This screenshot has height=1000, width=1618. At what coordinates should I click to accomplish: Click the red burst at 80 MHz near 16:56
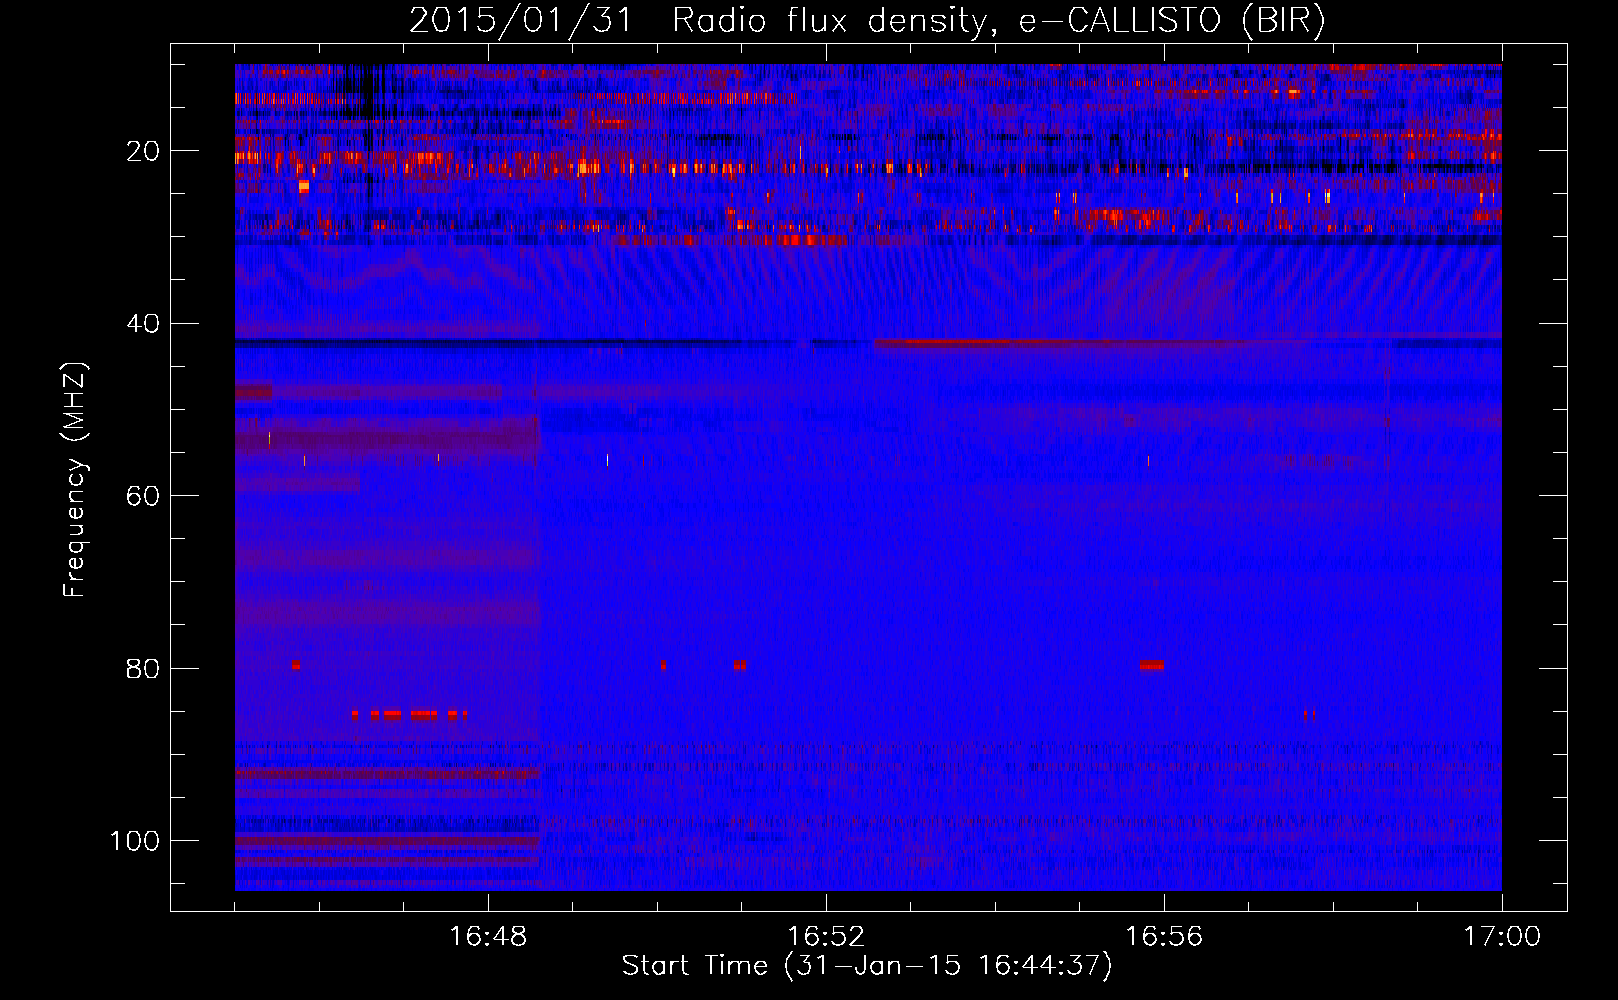(1151, 665)
